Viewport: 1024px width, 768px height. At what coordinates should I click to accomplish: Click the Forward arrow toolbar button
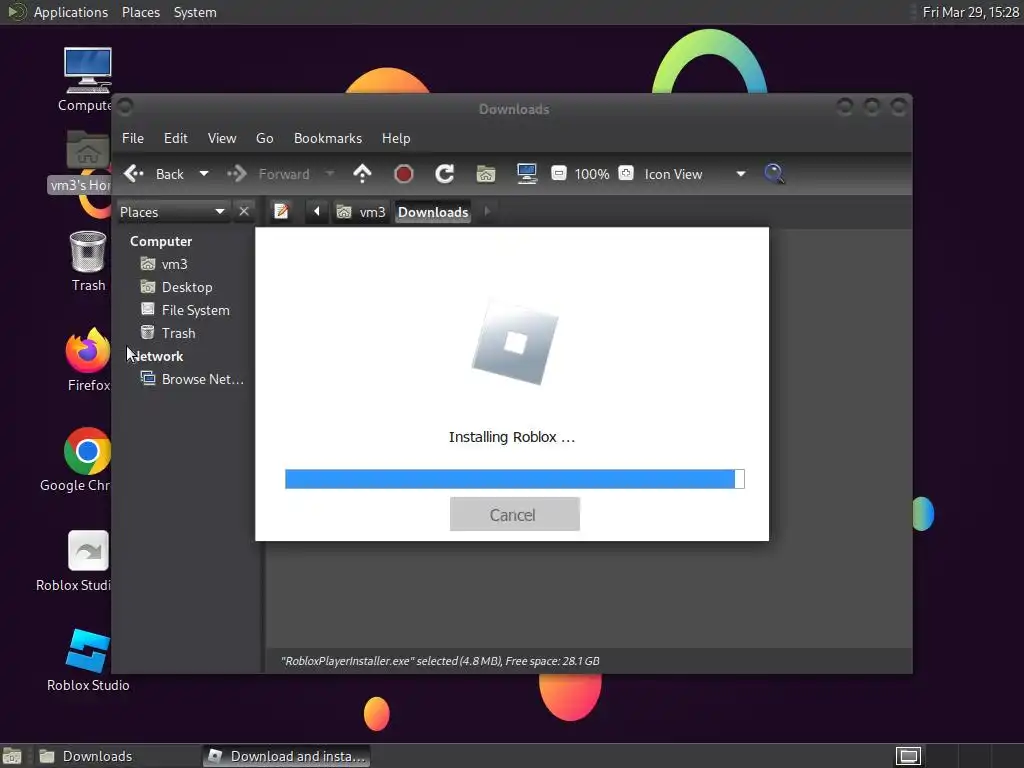(236, 174)
